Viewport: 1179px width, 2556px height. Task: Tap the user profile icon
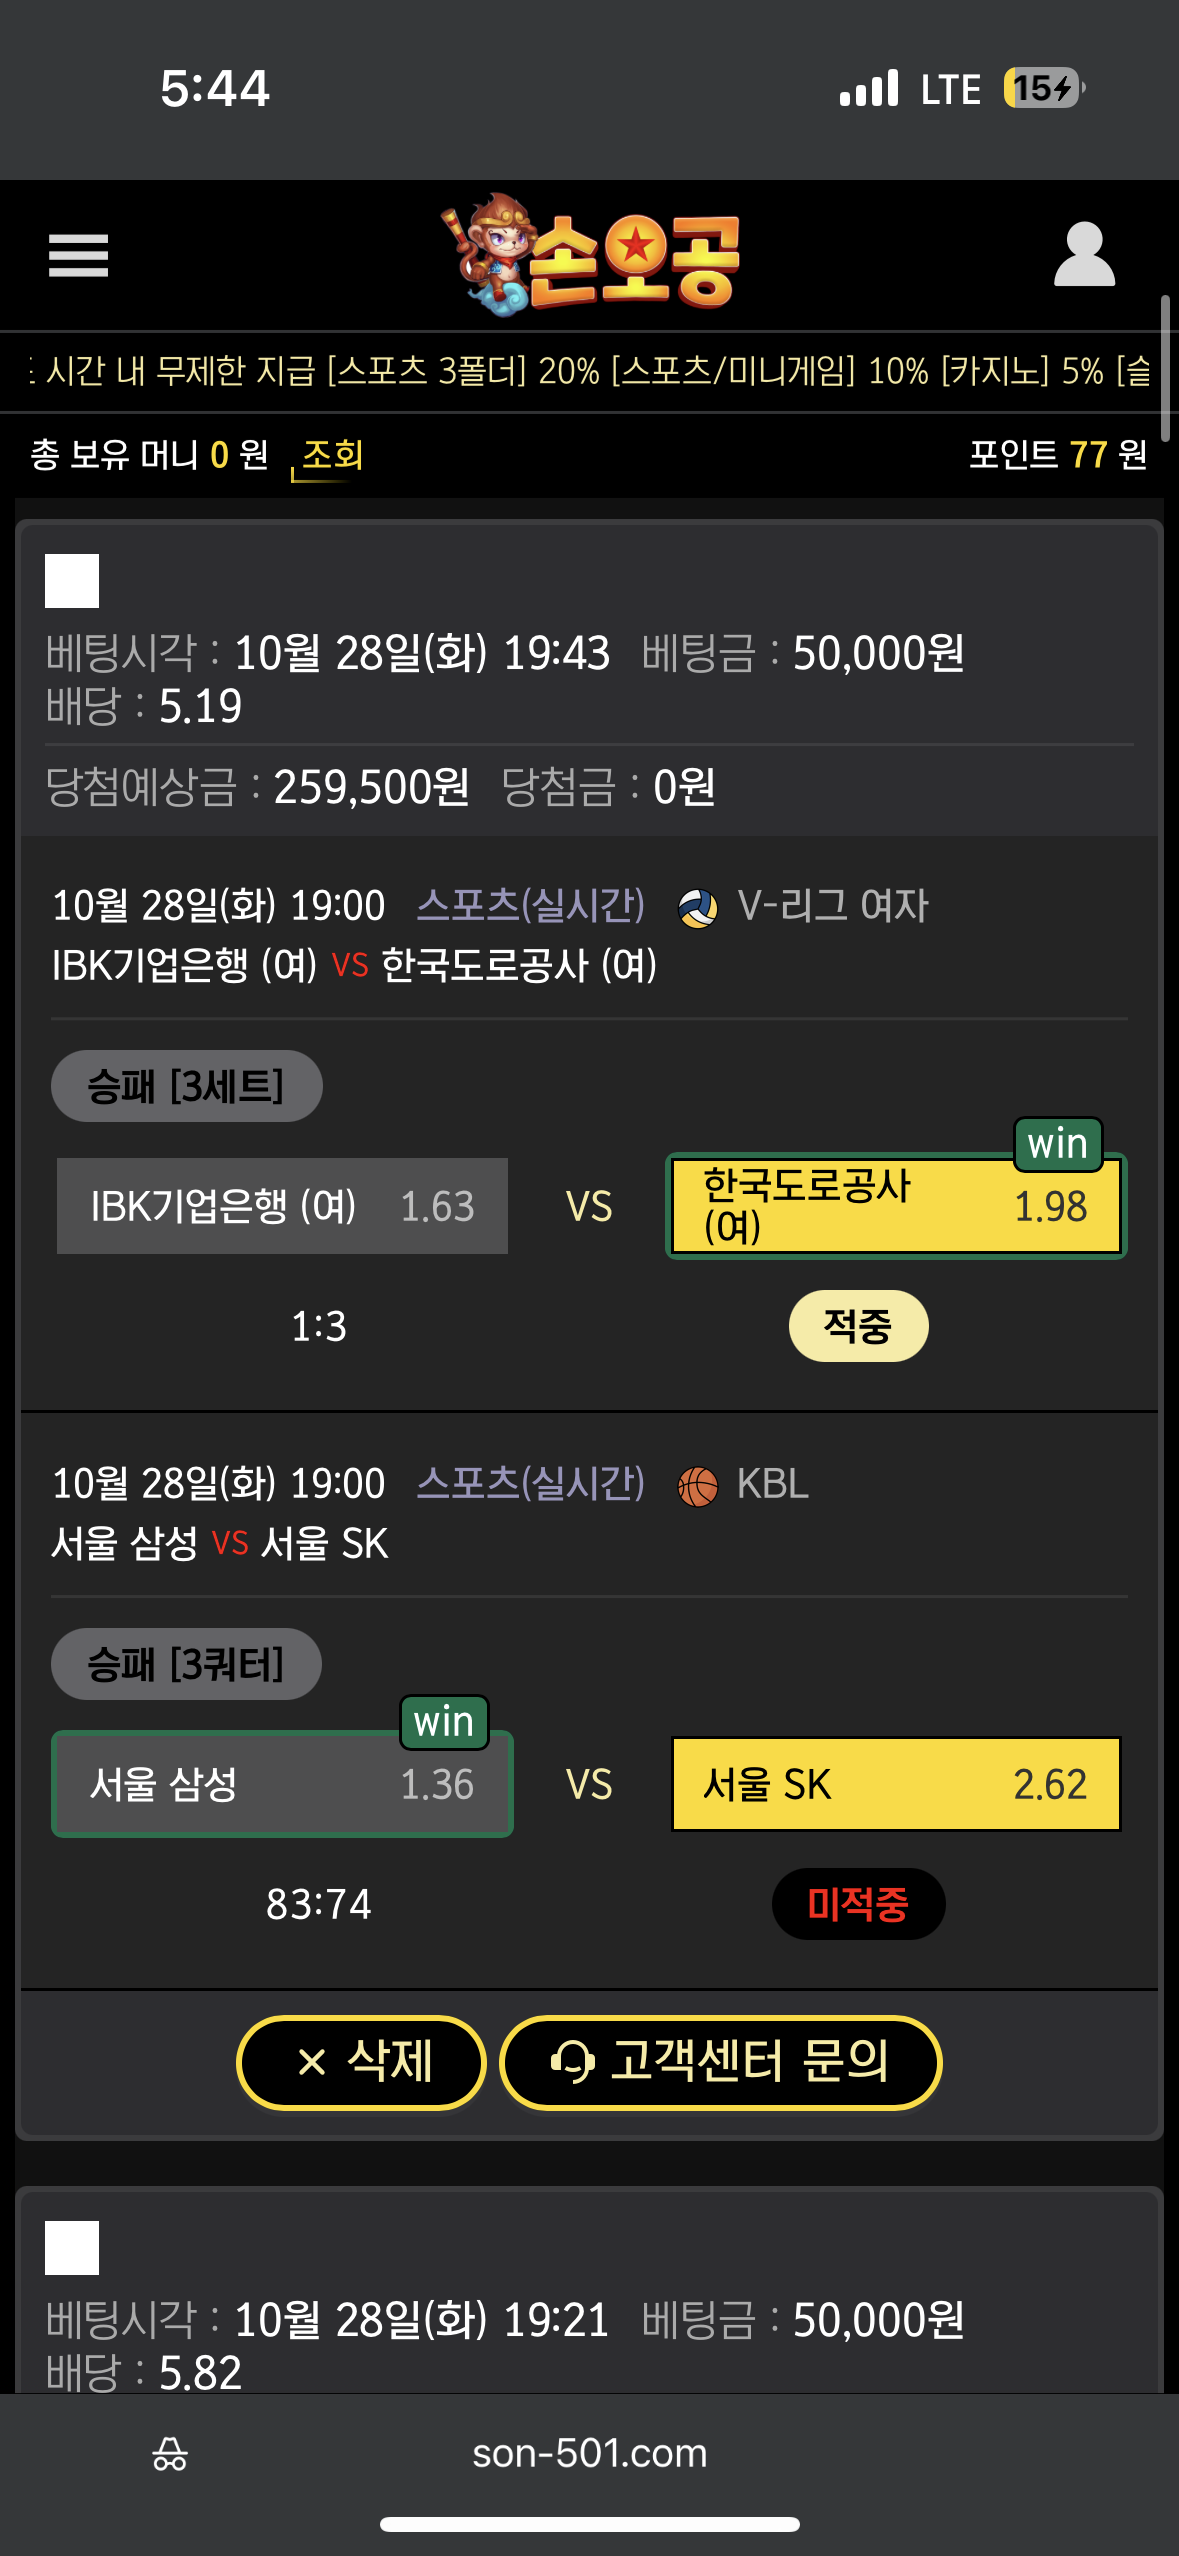1084,255
